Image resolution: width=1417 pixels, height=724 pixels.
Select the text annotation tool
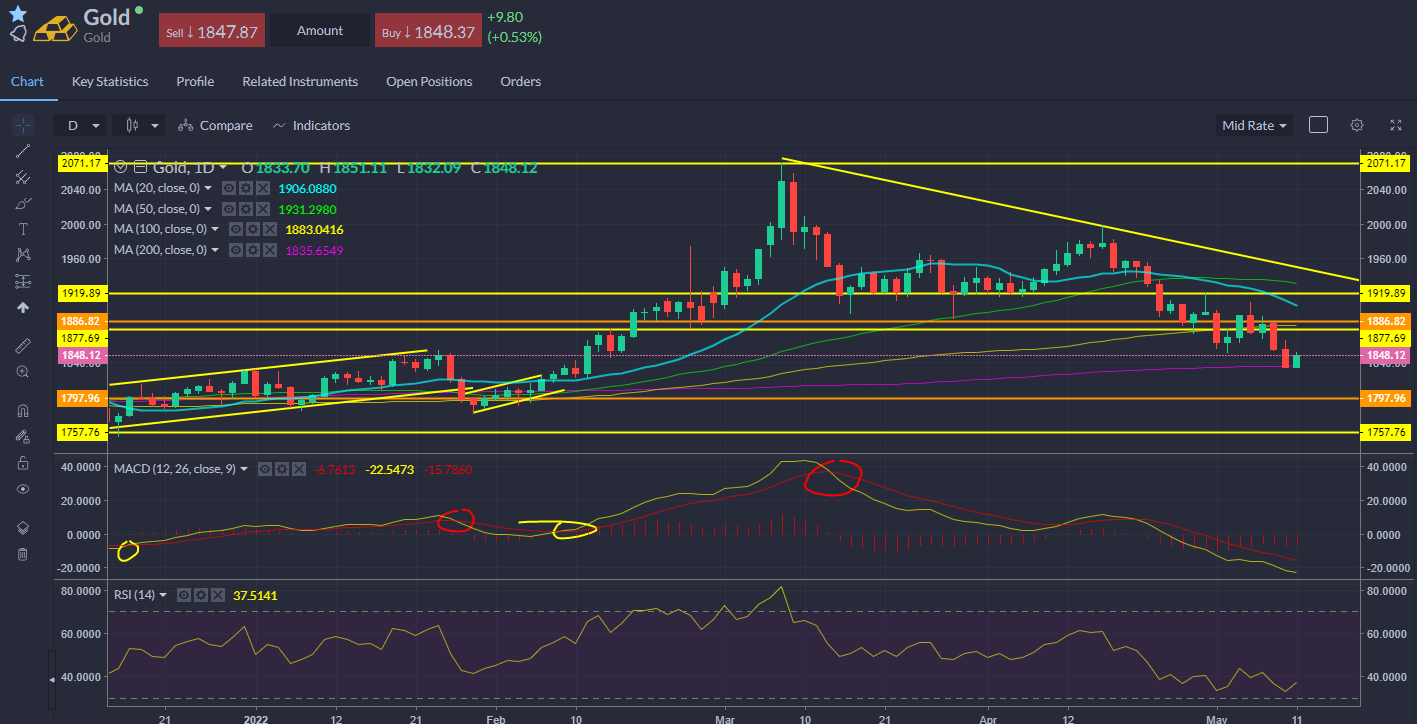point(23,229)
